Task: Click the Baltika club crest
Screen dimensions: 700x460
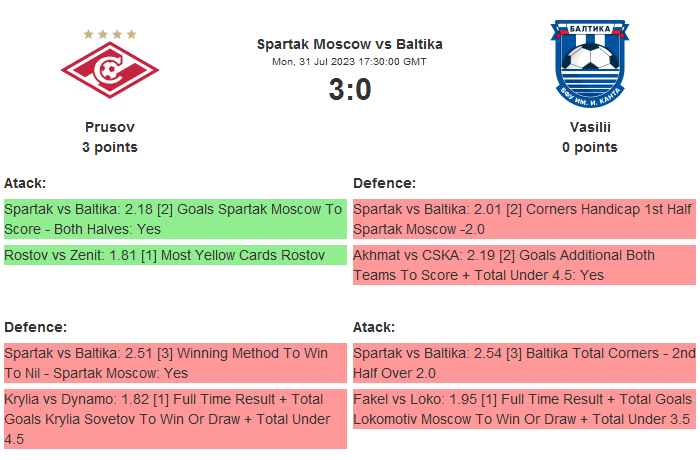Action: [589, 63]
